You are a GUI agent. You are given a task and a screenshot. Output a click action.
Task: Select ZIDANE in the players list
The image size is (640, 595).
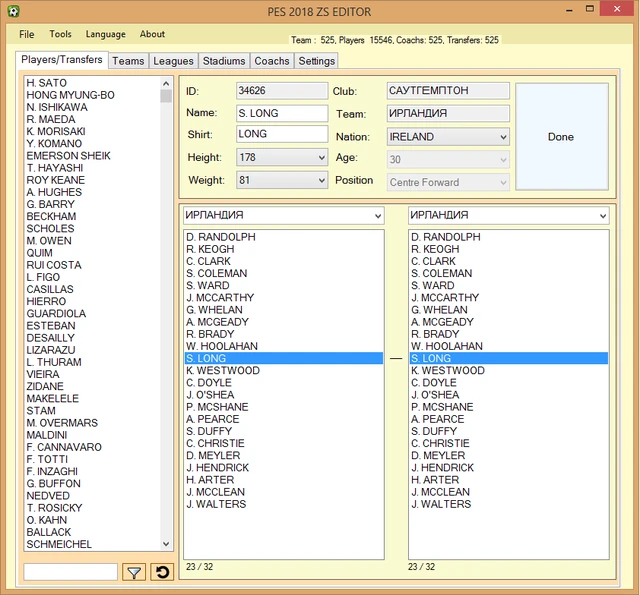click(45, 386)
